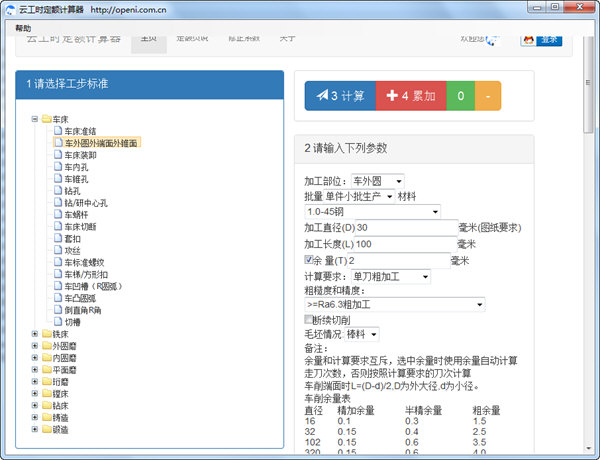Open the 计算要求 dropdown showing 单刀粗加工
The width and height of the screenshot is (600, 460).
[391, 277]
